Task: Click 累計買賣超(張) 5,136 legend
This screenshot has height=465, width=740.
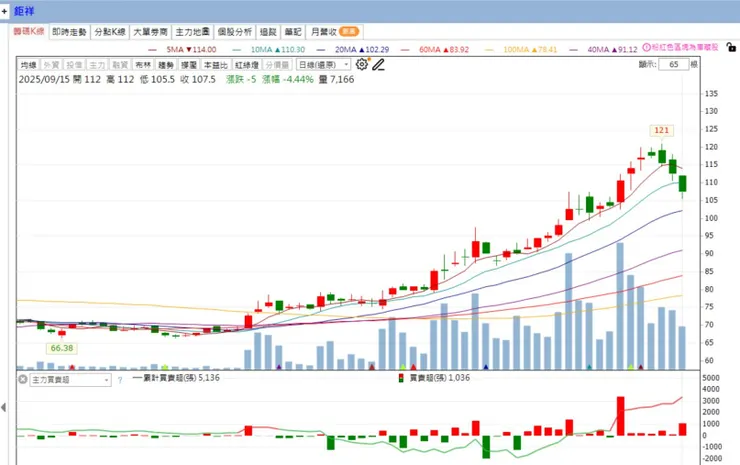Action: 176,378
